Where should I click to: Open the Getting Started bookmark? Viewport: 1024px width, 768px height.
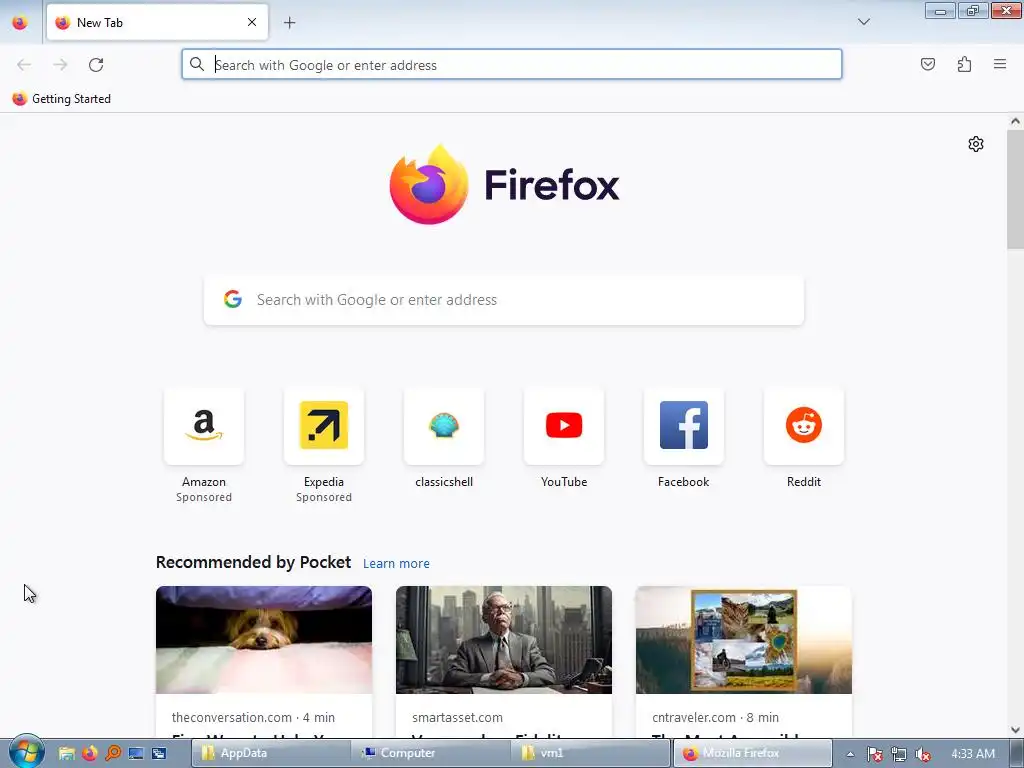click(x=62, y=99)
